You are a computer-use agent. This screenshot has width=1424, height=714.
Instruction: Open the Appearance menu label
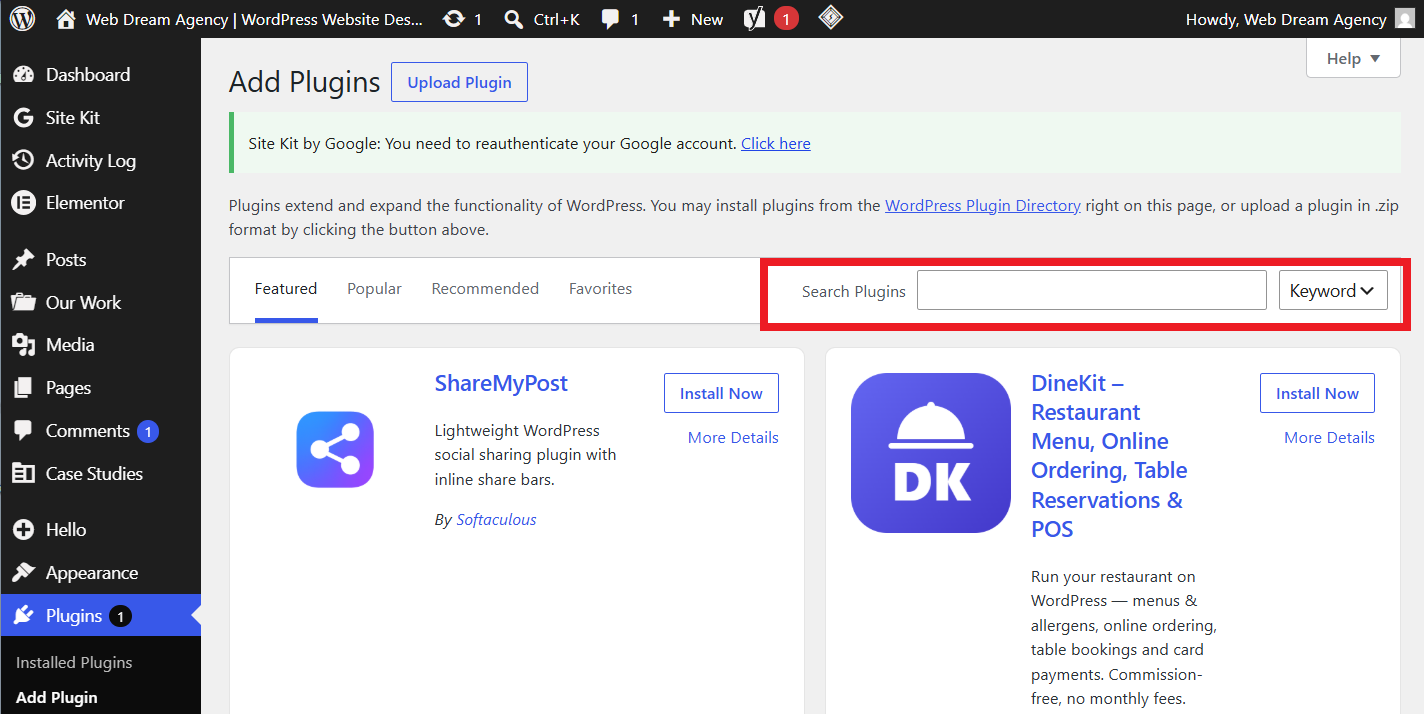pyautogui.click(x=92, y=573)
